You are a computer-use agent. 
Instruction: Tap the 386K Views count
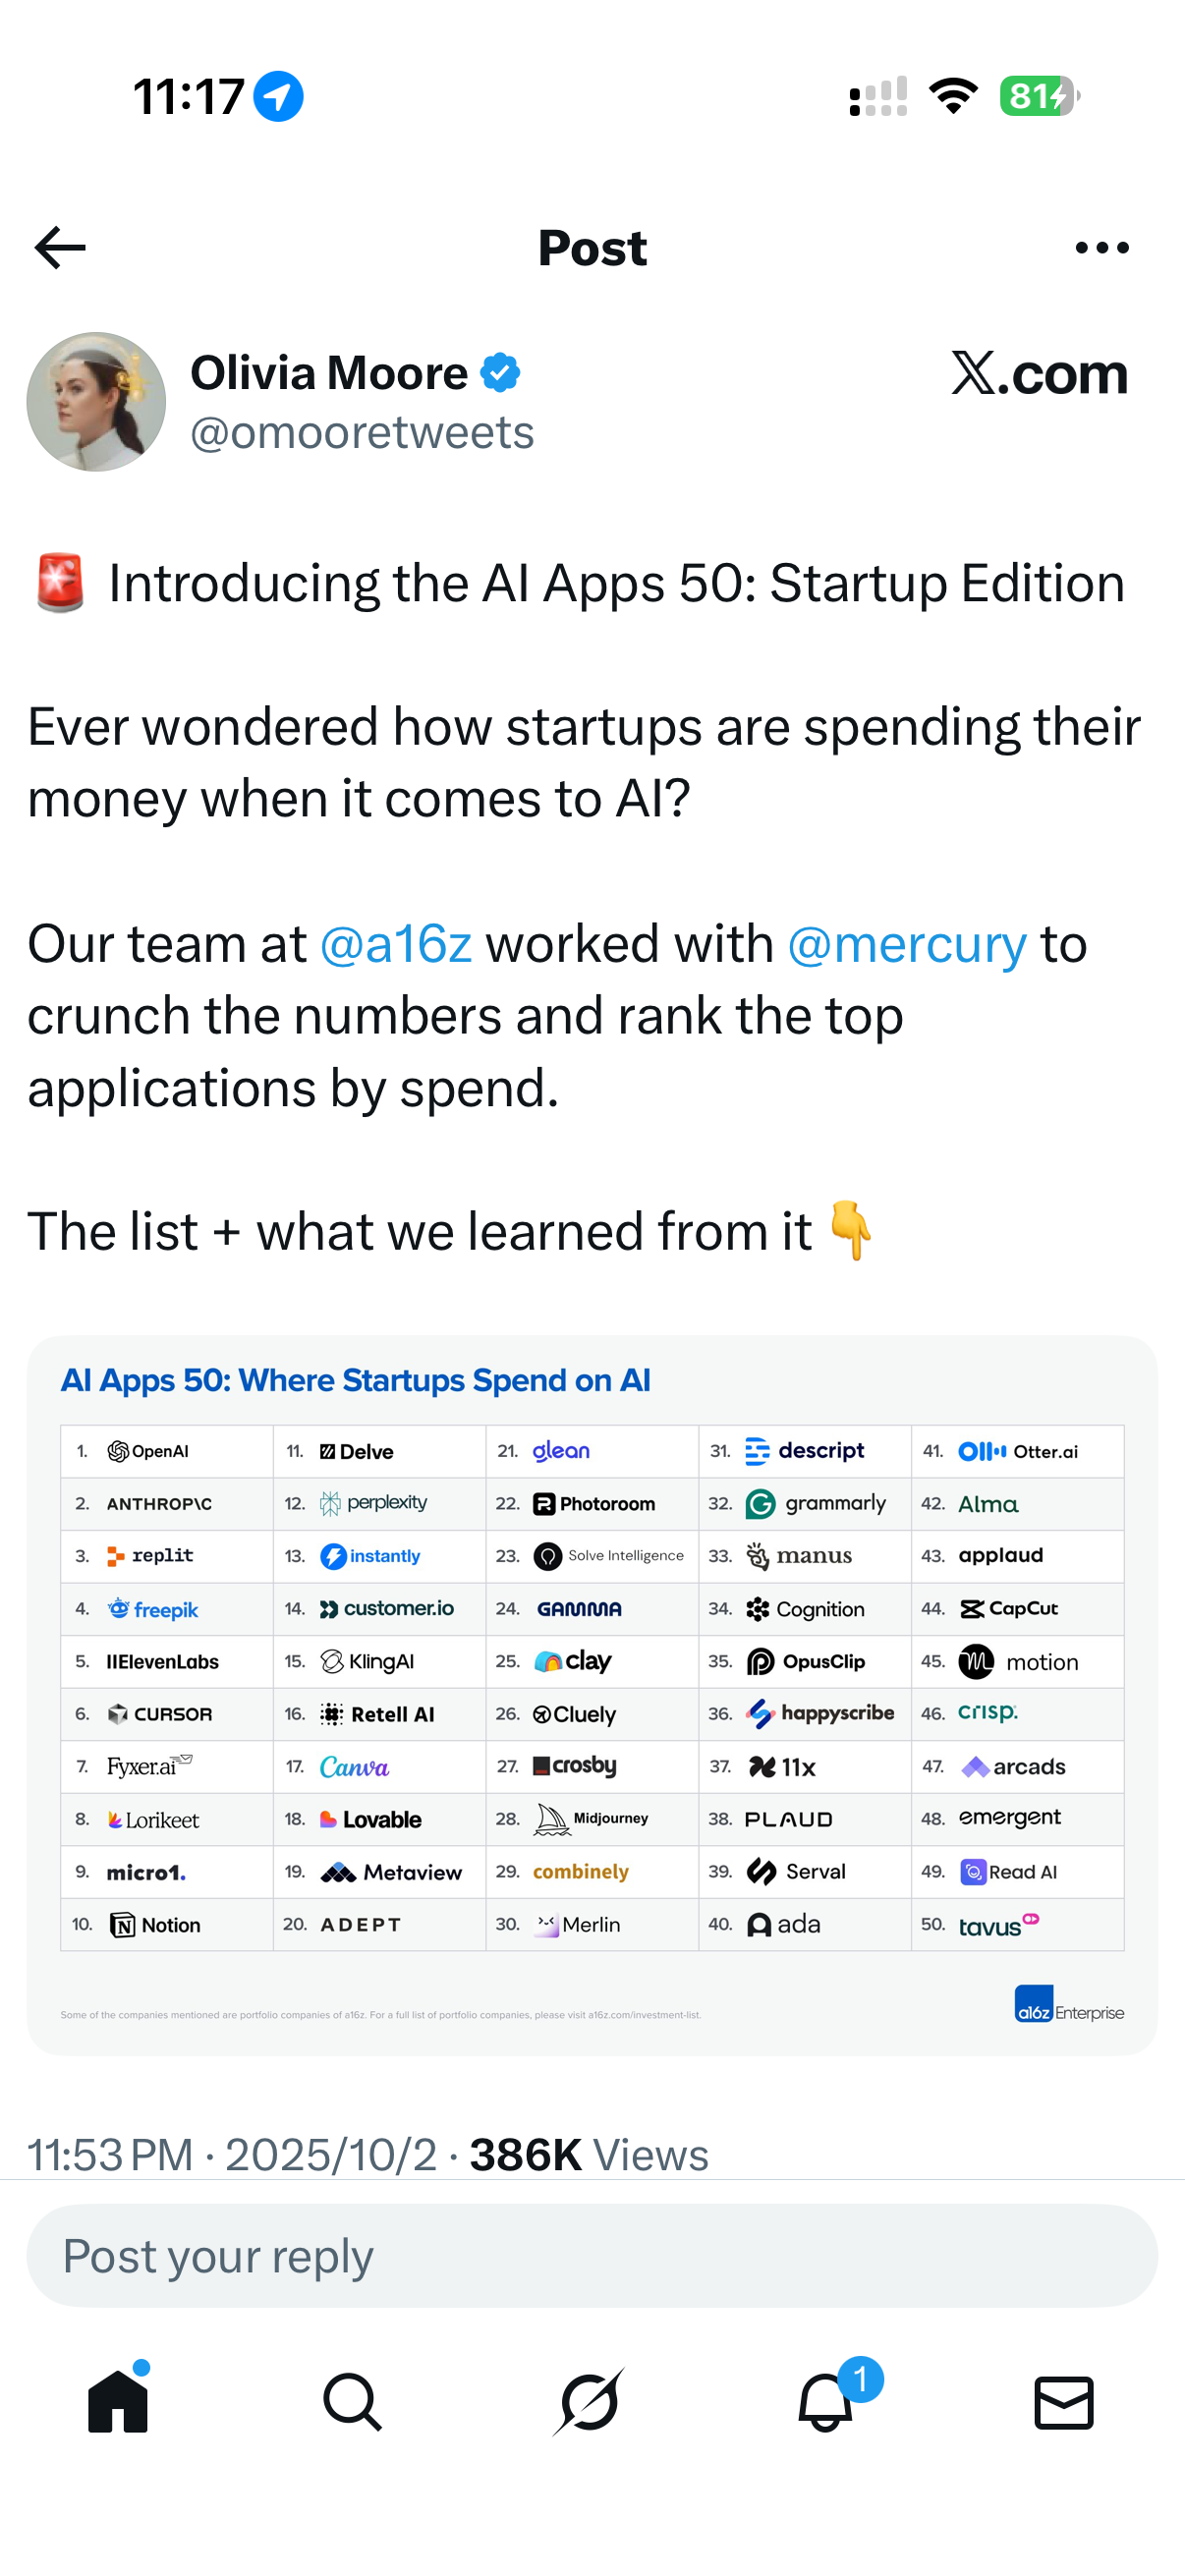pos(589,2156)
